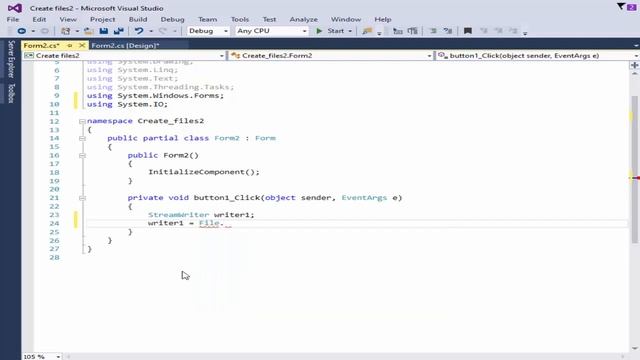Screen dimensions: 640x360
Task: Collapse the class Form2 block
Action: pyautogui.click(x=82, y=138)
